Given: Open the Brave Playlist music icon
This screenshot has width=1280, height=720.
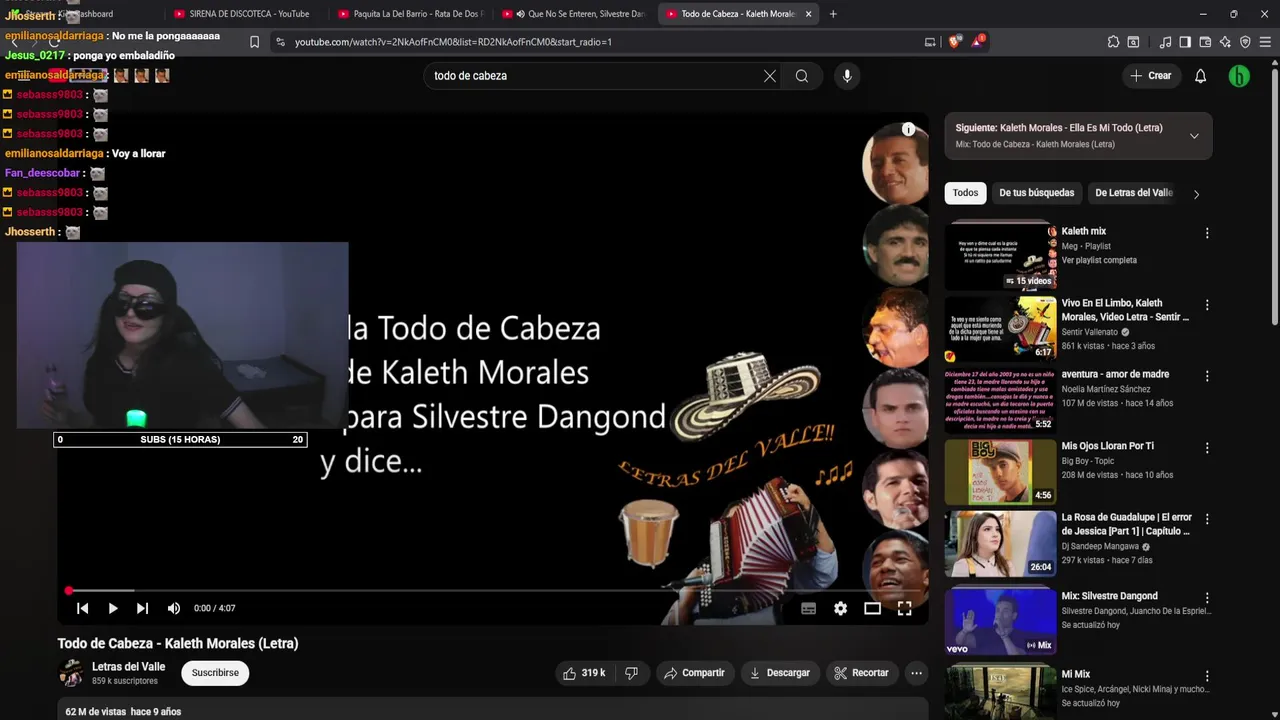Looking at the screenshot, I should [1165, 42].
